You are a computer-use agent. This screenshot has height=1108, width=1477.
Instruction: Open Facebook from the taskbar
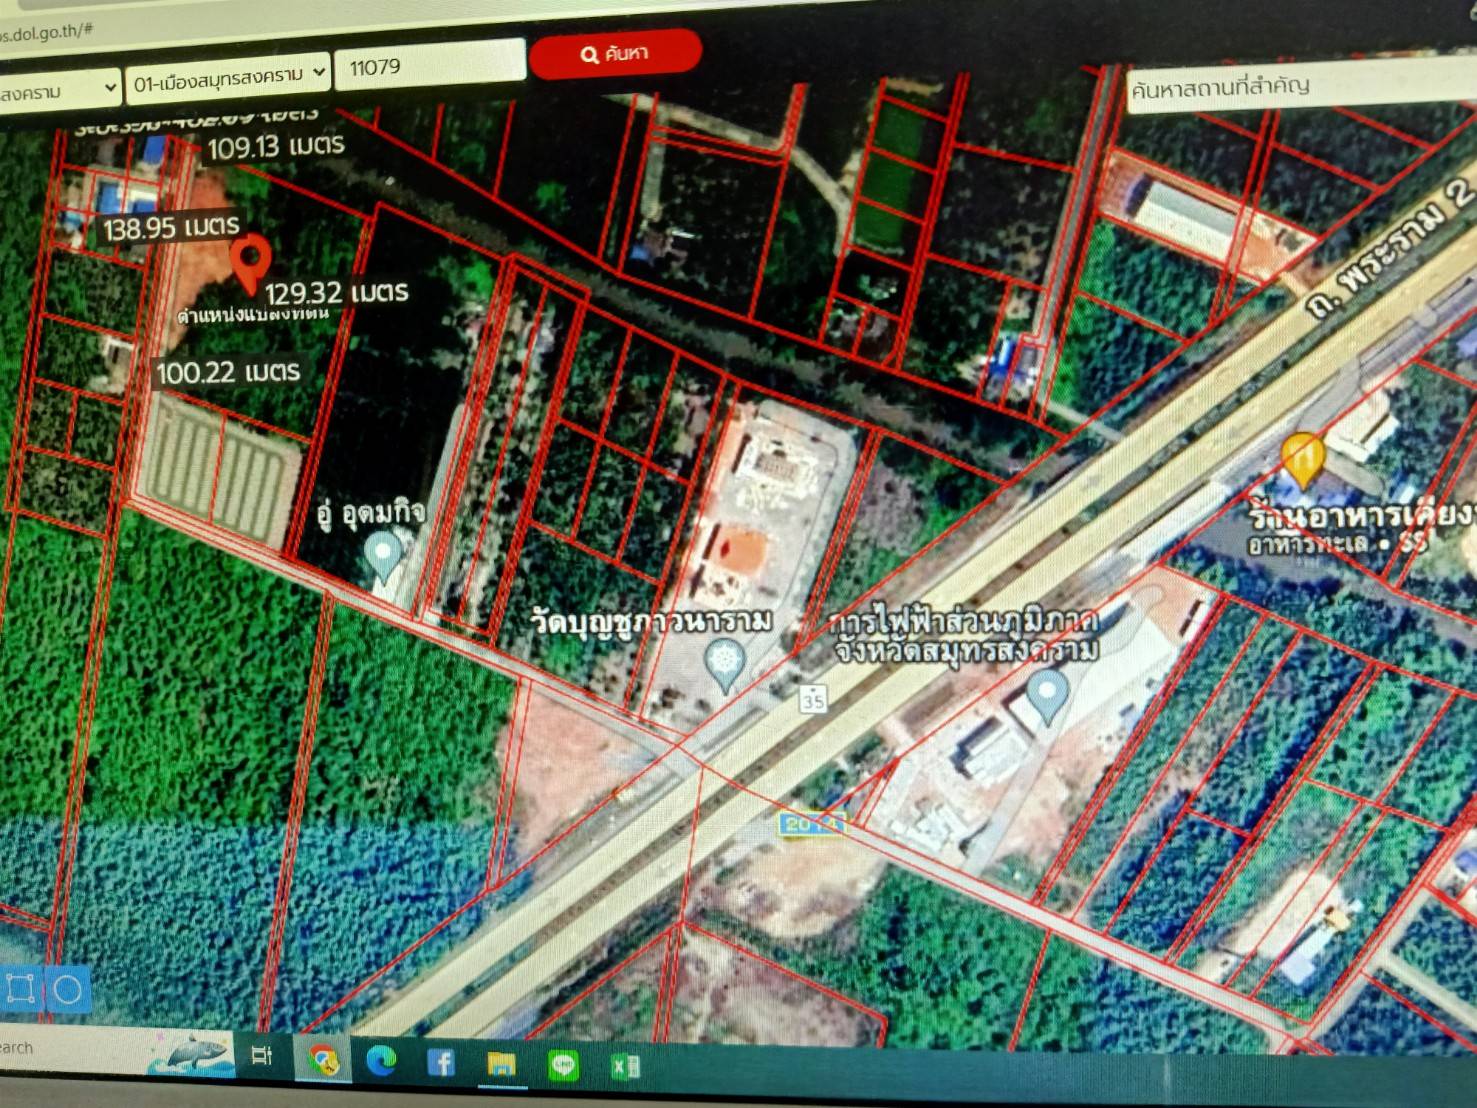[441, 1061]
